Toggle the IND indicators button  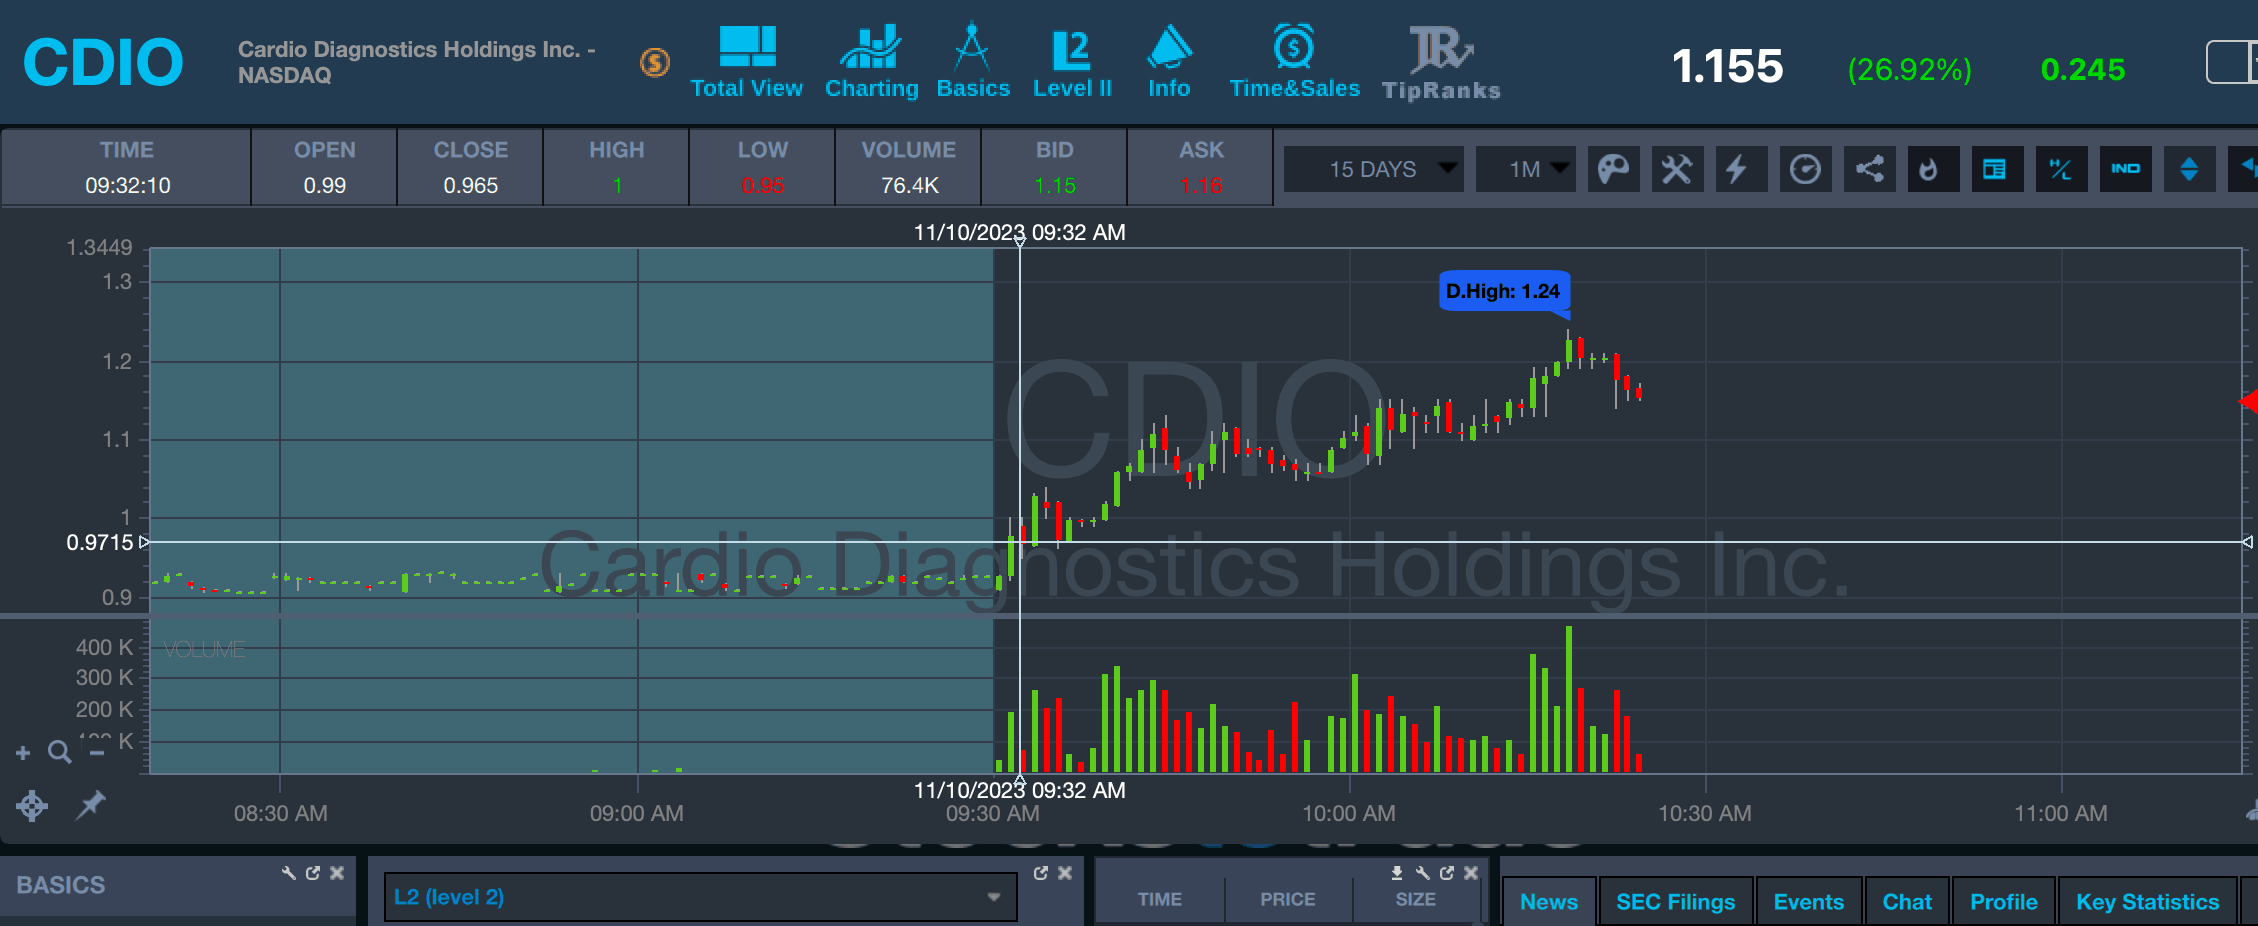(2125, 169)
